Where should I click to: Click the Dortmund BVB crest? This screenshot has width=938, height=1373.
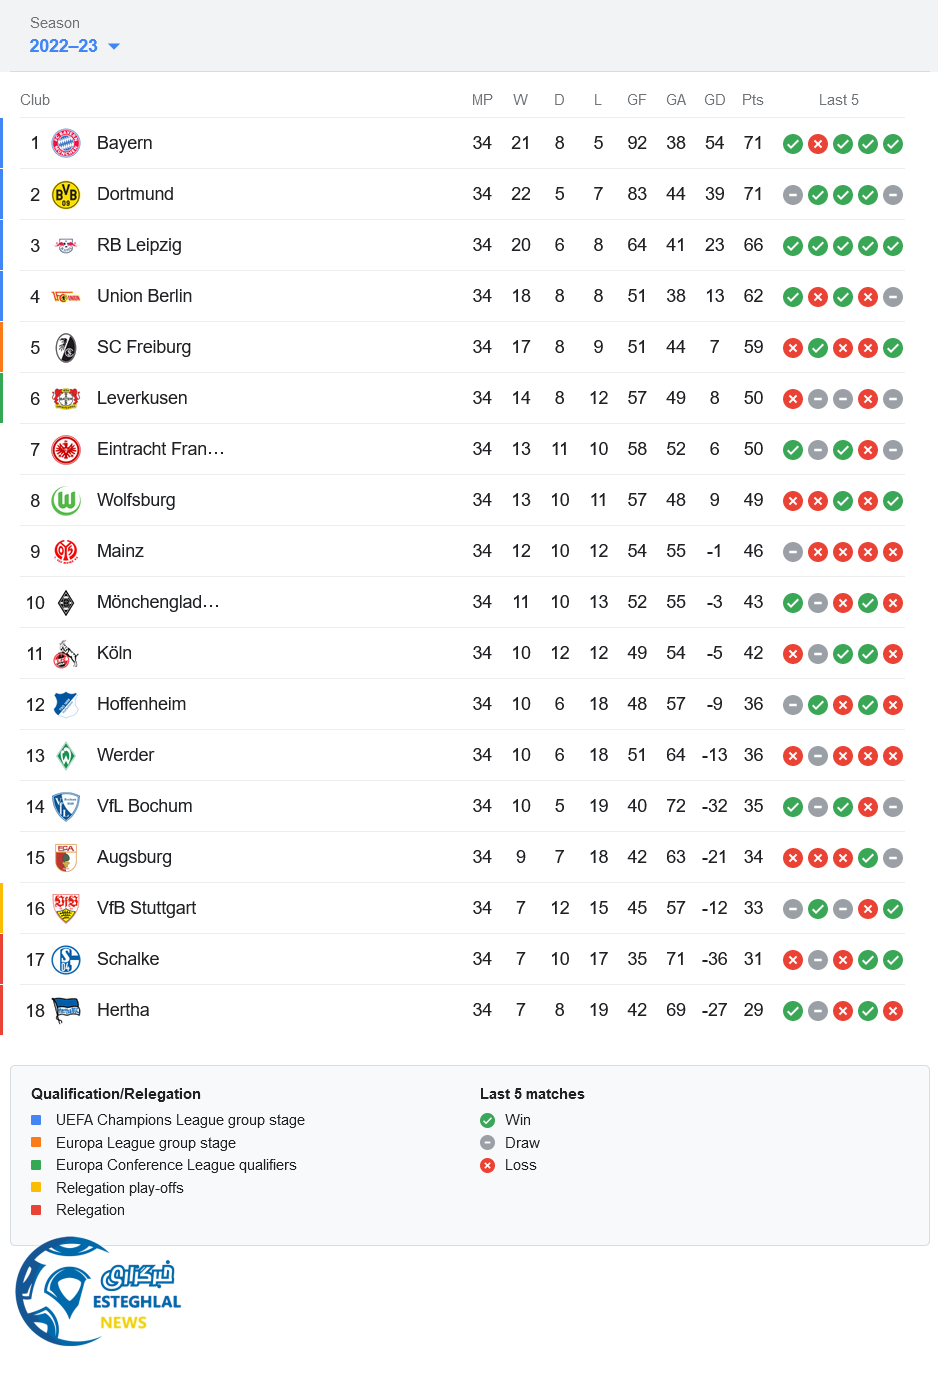tap(66, 194)
